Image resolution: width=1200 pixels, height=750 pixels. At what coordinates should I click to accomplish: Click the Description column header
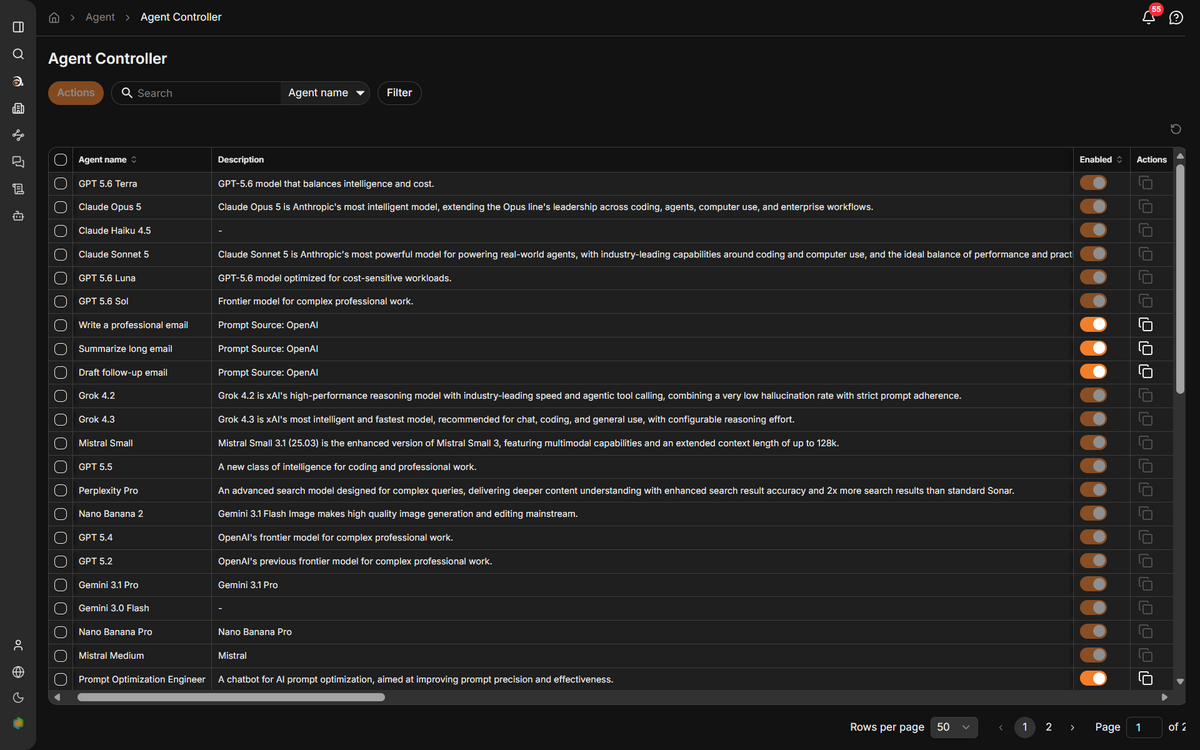(241, 160)
